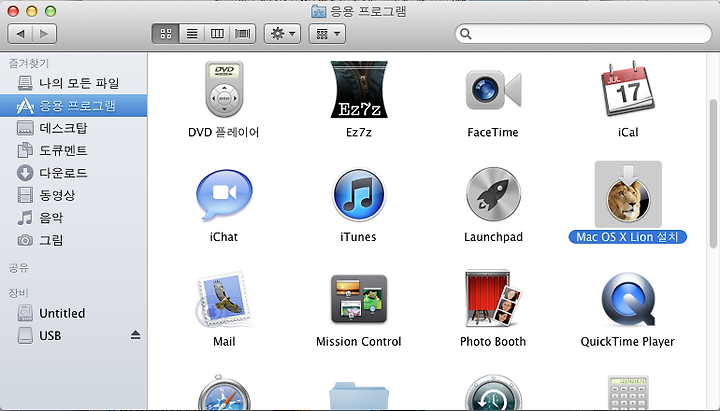Switch to list view
This screenshot has height=411, width=720.
(192, 34)
